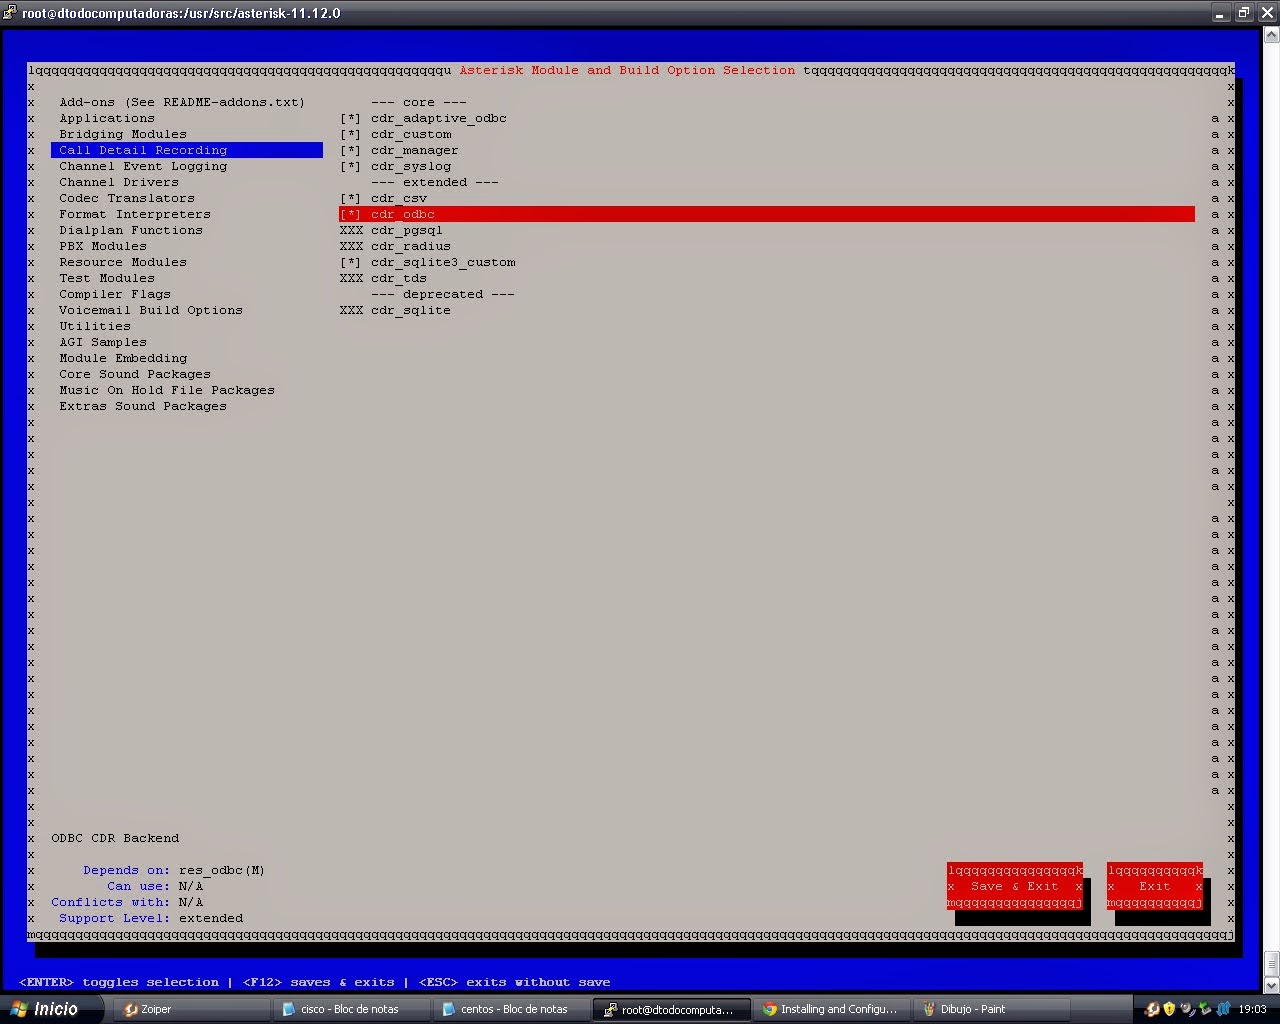Open Voicemail Build Options category
Screen dimensions: 1280x1024
[151, 310]
